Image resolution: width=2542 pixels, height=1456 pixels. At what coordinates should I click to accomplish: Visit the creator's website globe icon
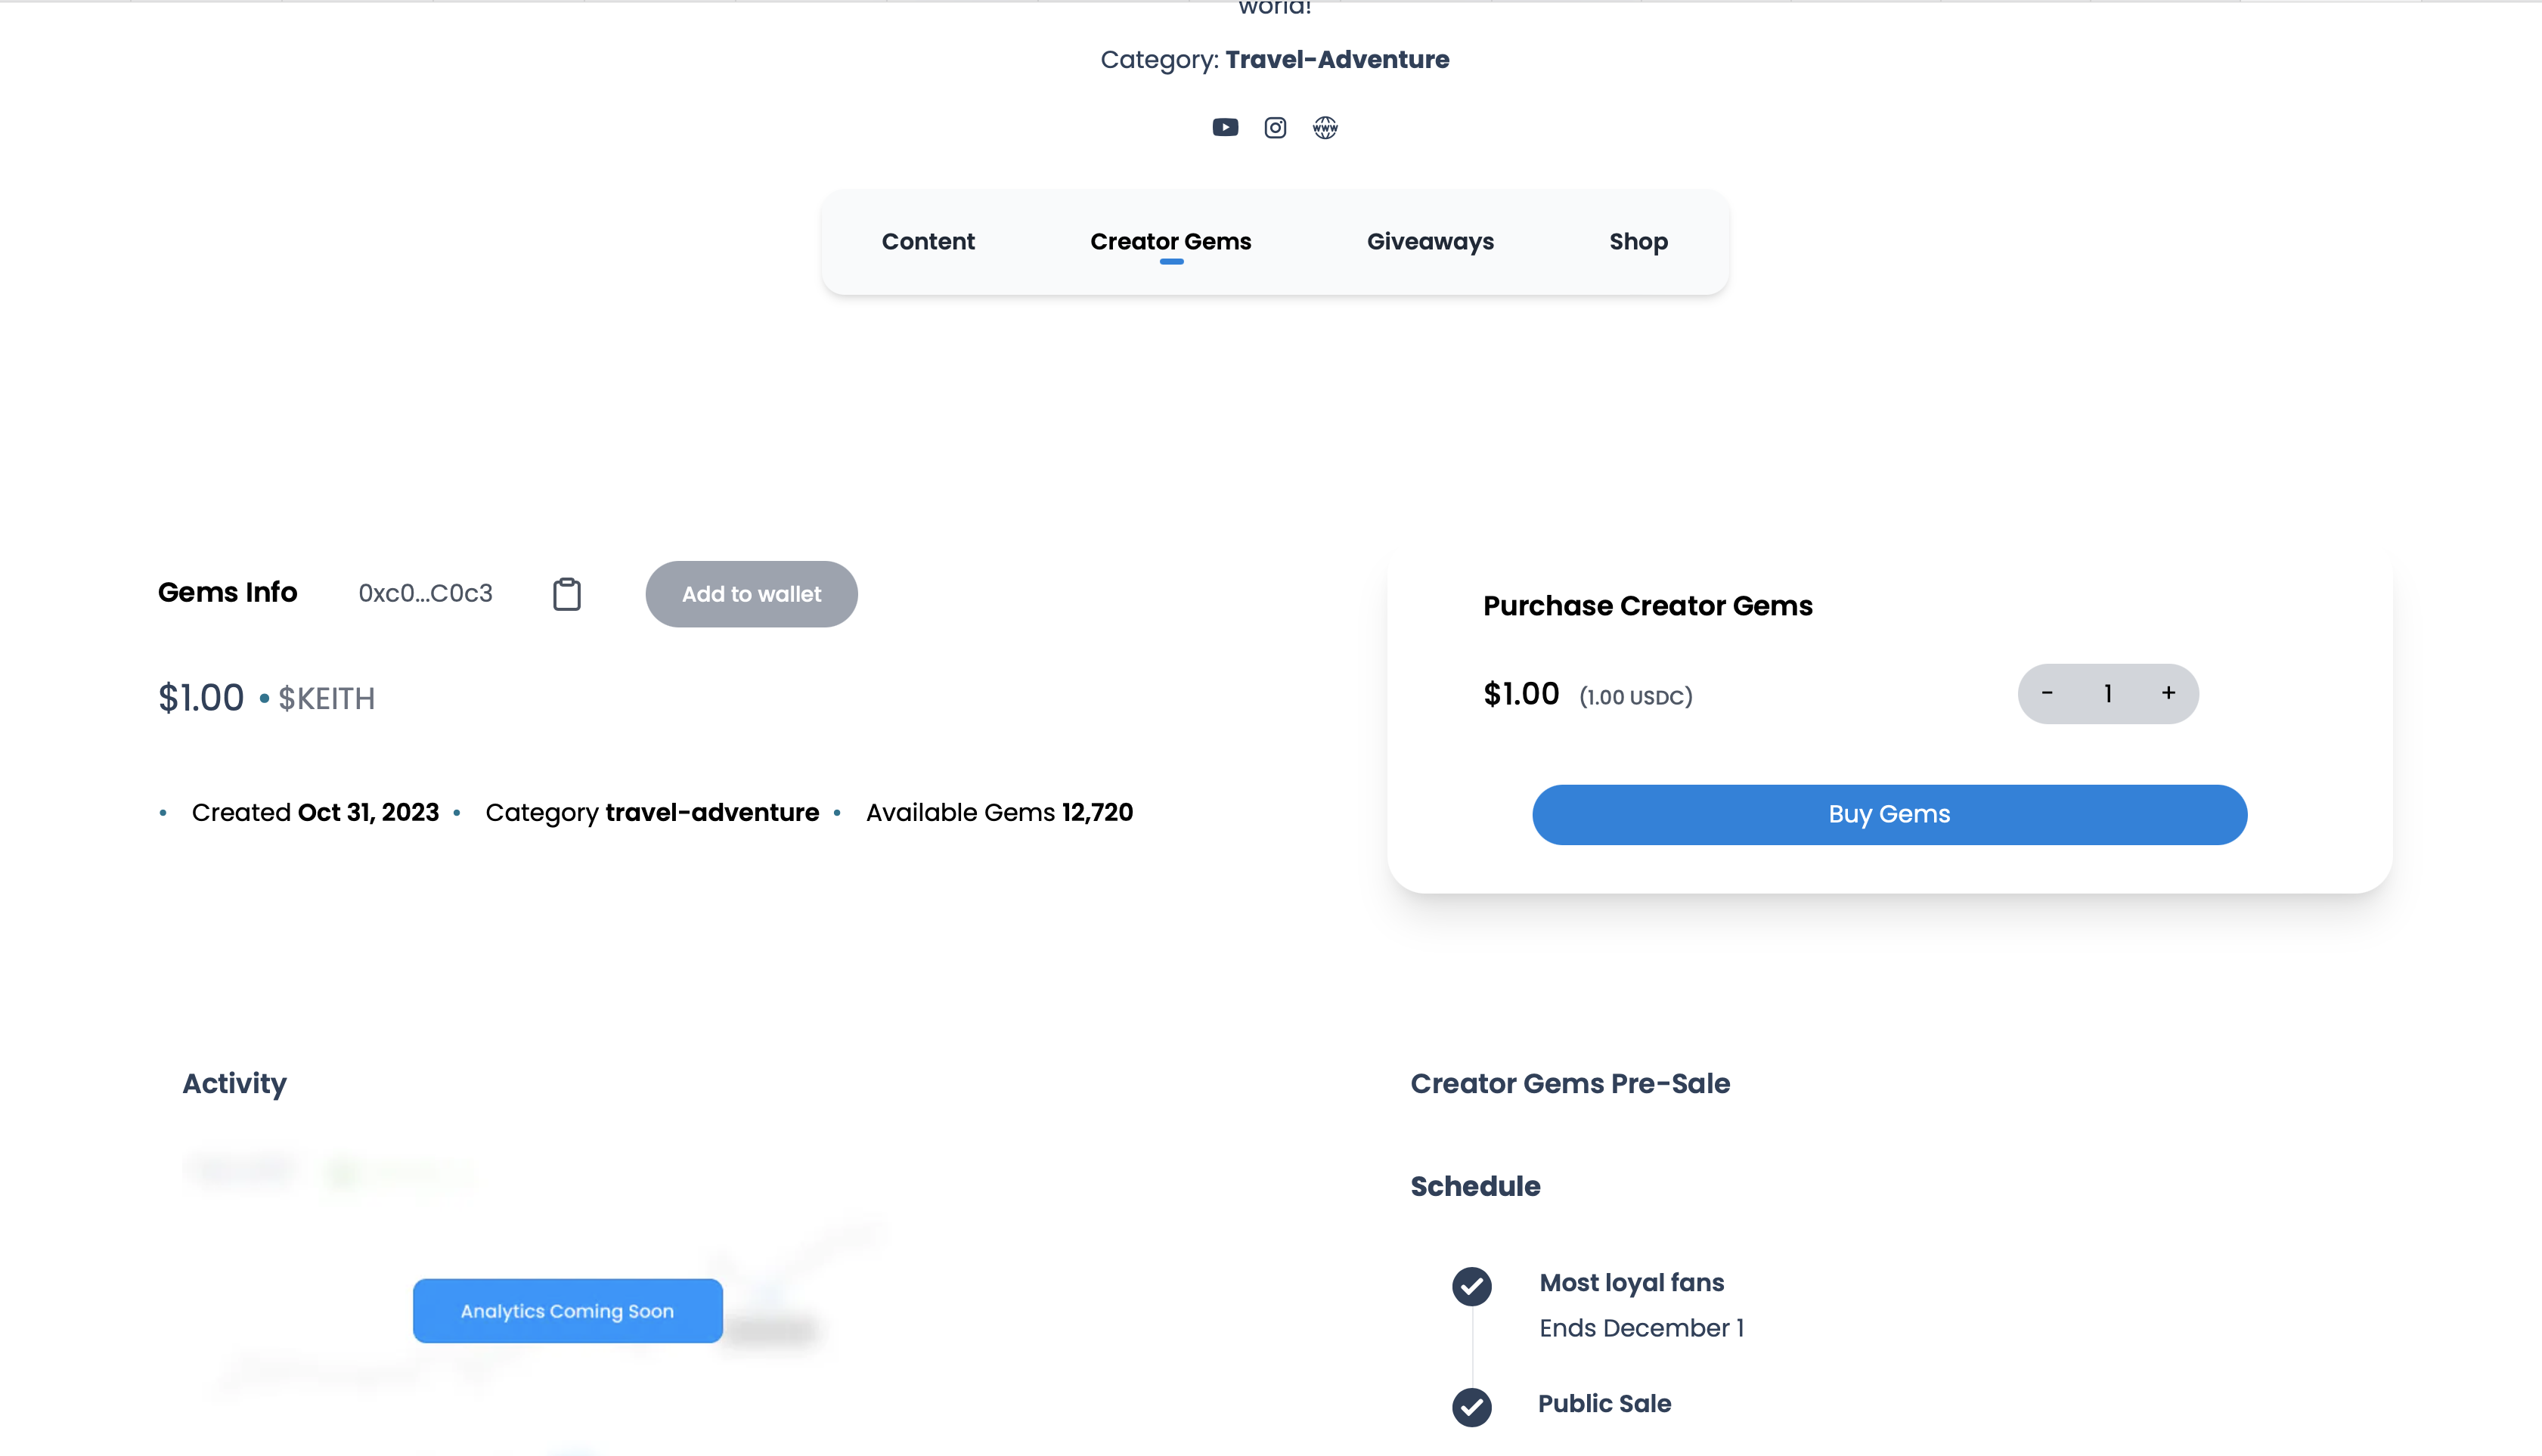click(1325, 127)
